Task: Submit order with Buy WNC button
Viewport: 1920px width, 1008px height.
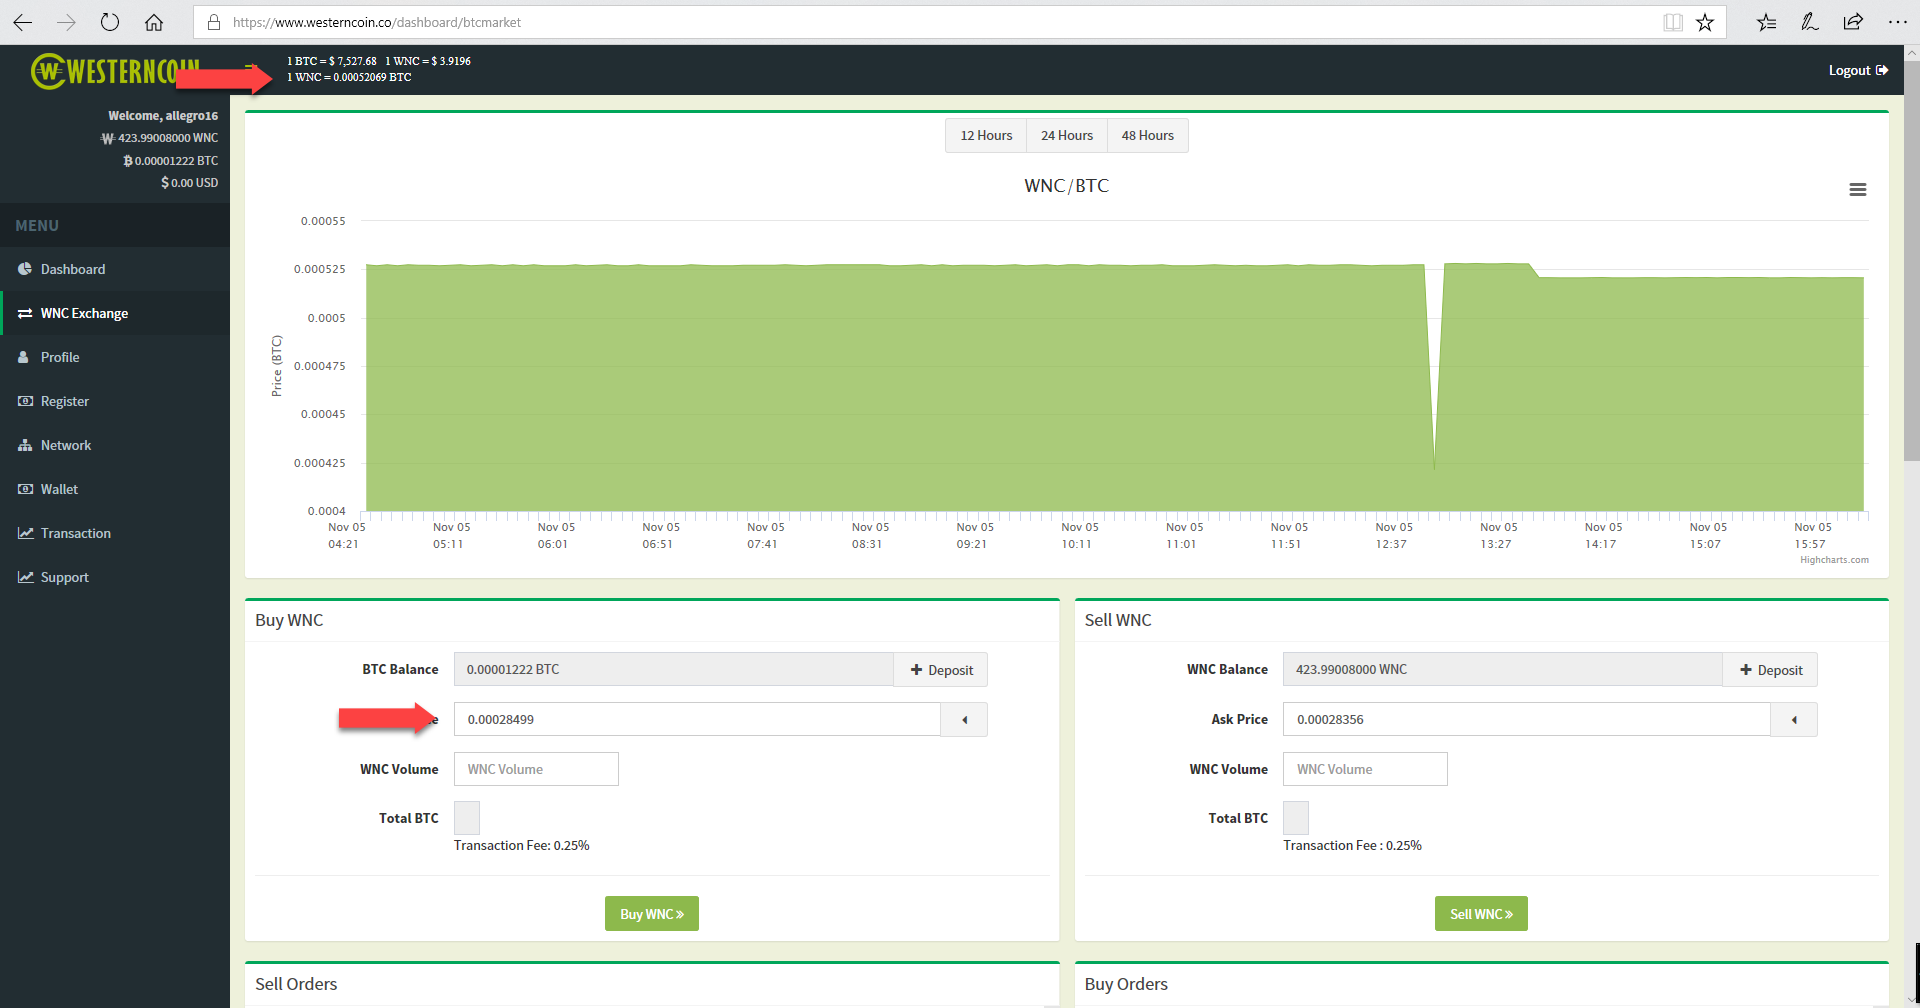Action: point(652,914)
